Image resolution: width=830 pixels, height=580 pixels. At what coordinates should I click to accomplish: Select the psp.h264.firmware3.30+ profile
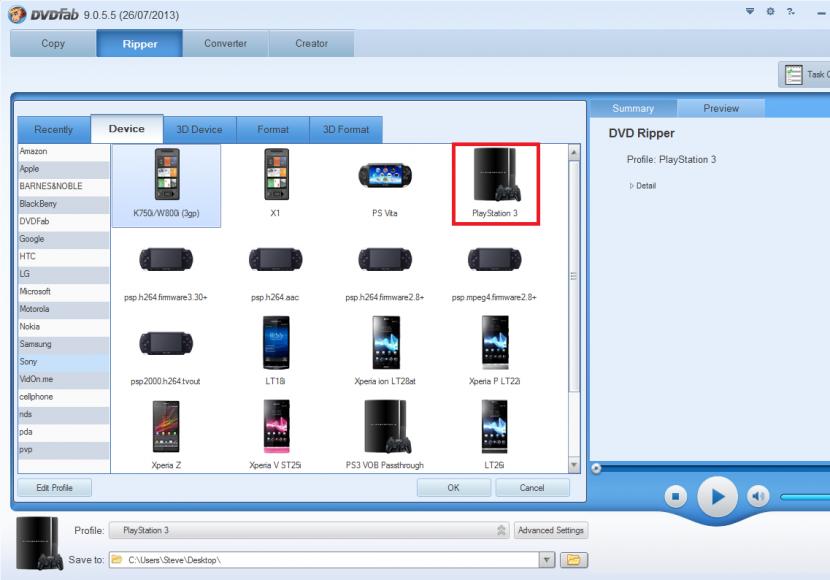point(166,273)
